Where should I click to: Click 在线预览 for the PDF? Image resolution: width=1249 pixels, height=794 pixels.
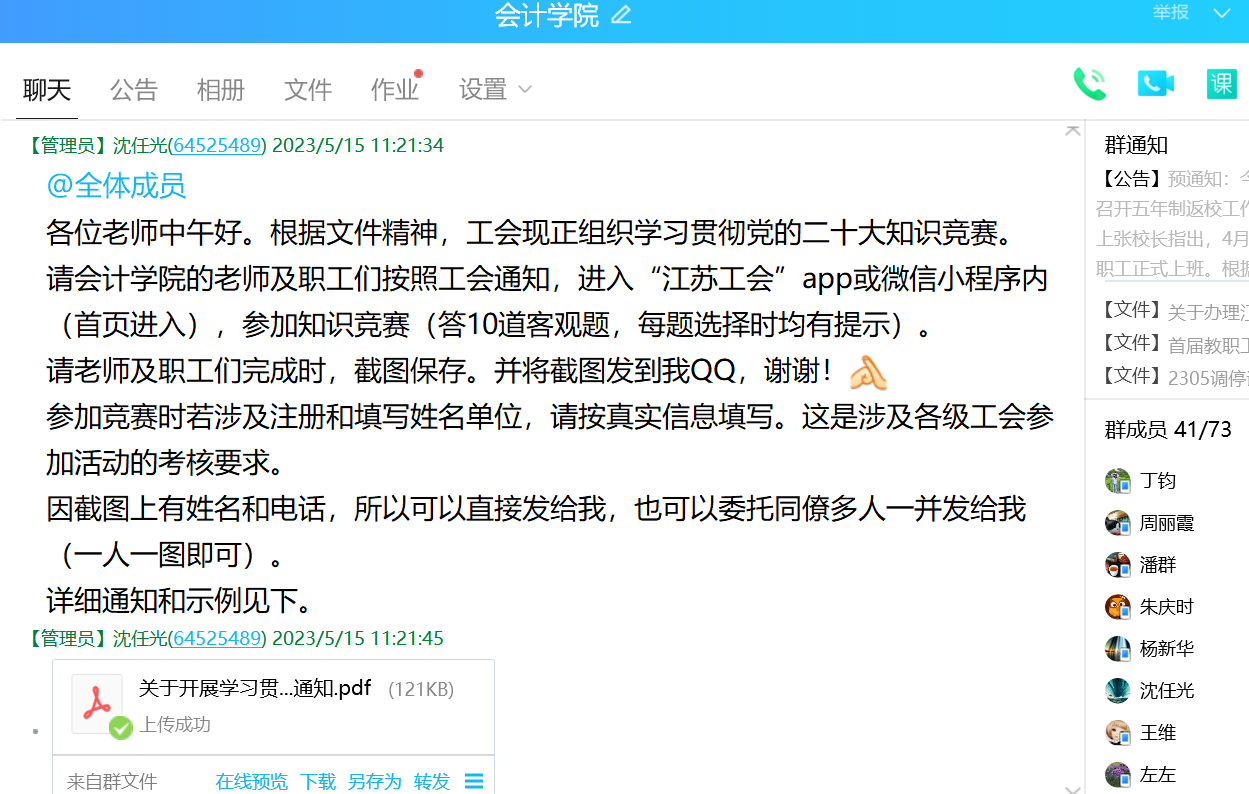pyautogui.click(x=251, y=781)
